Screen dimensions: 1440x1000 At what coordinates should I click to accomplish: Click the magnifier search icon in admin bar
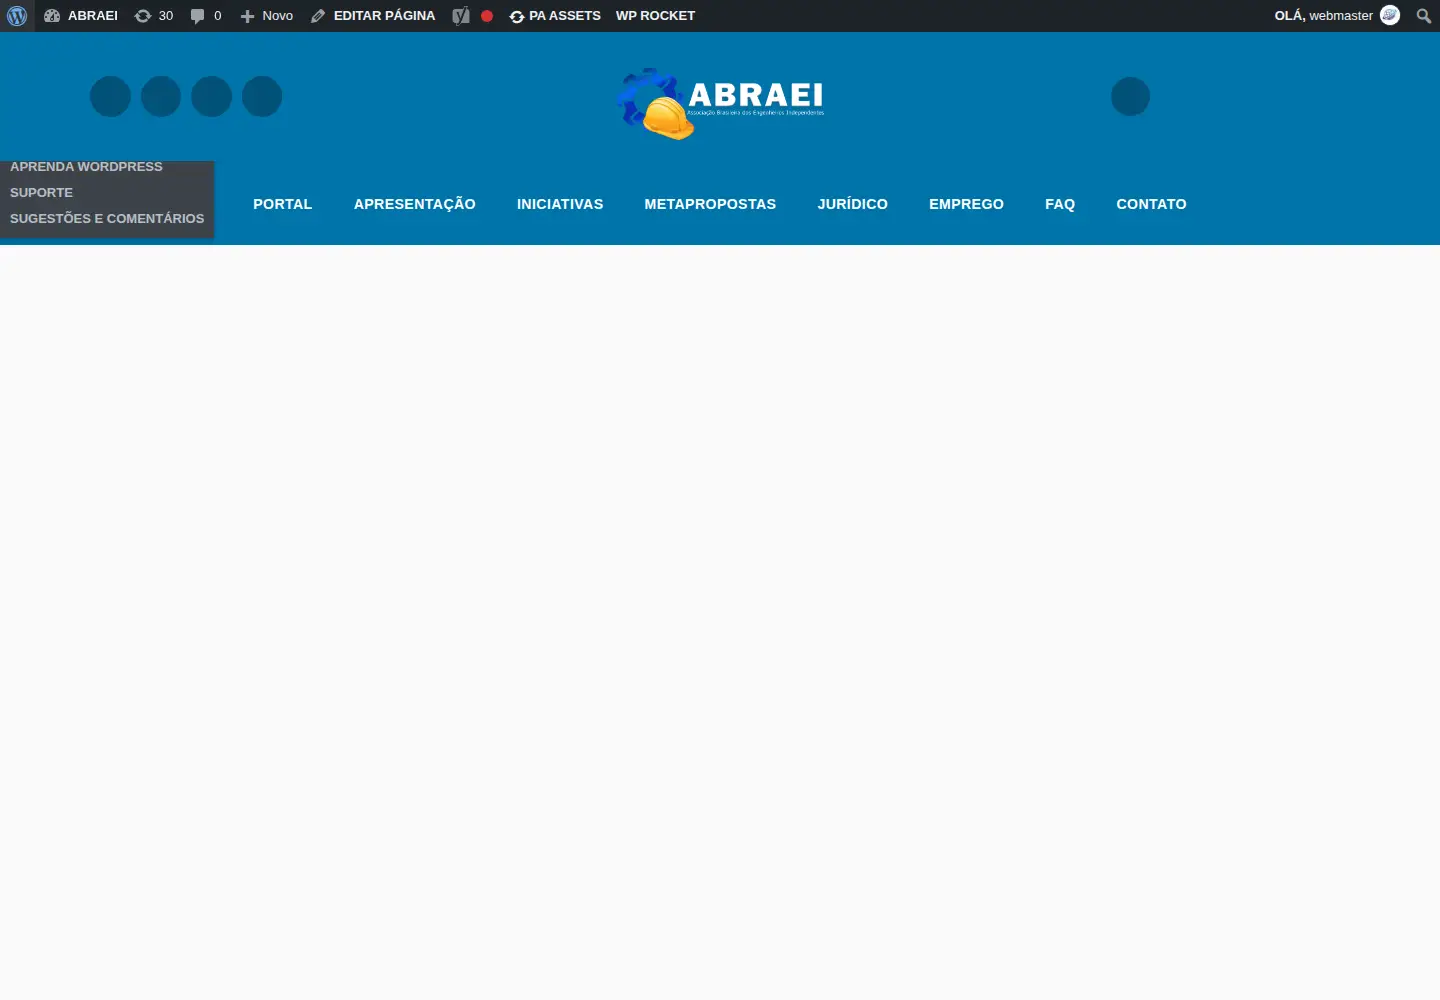(x=1424, y=16)
